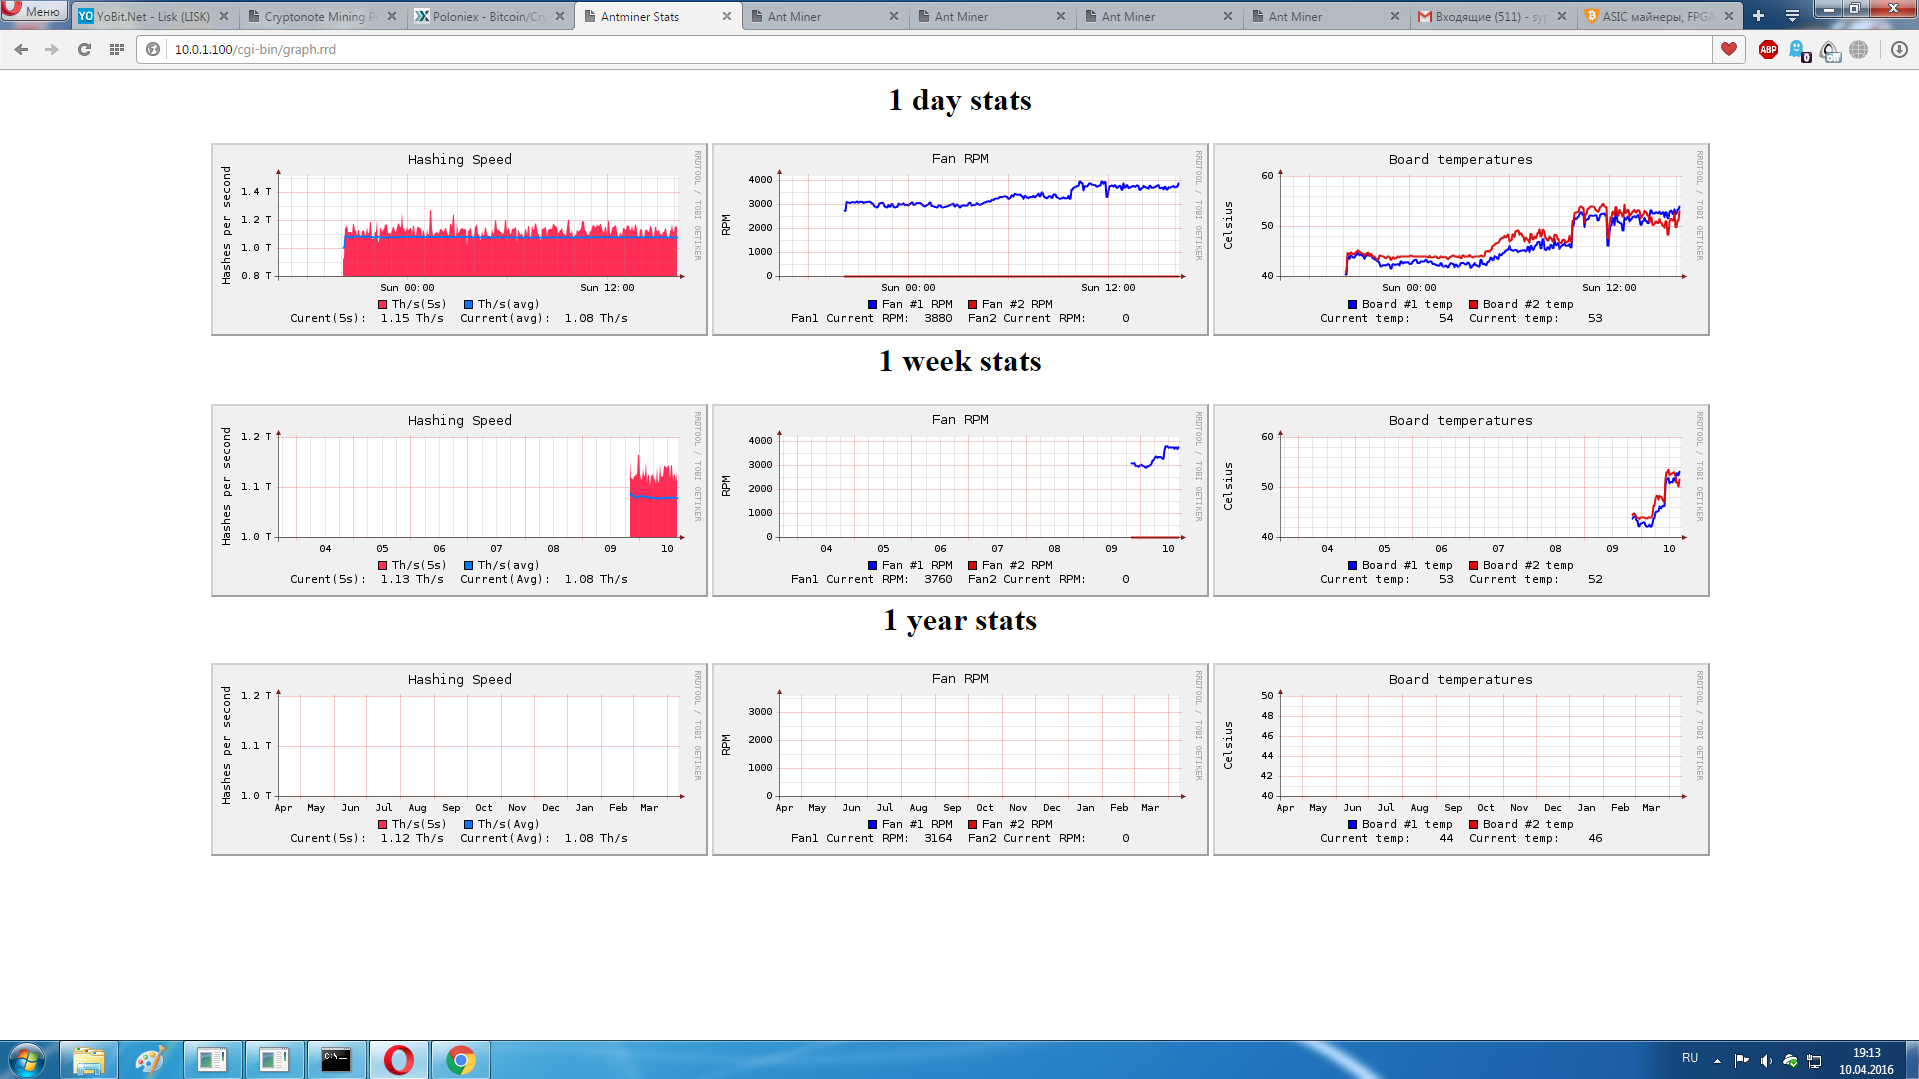
Task: Open Chrome from the taskbar
Action: (460, 1060)
